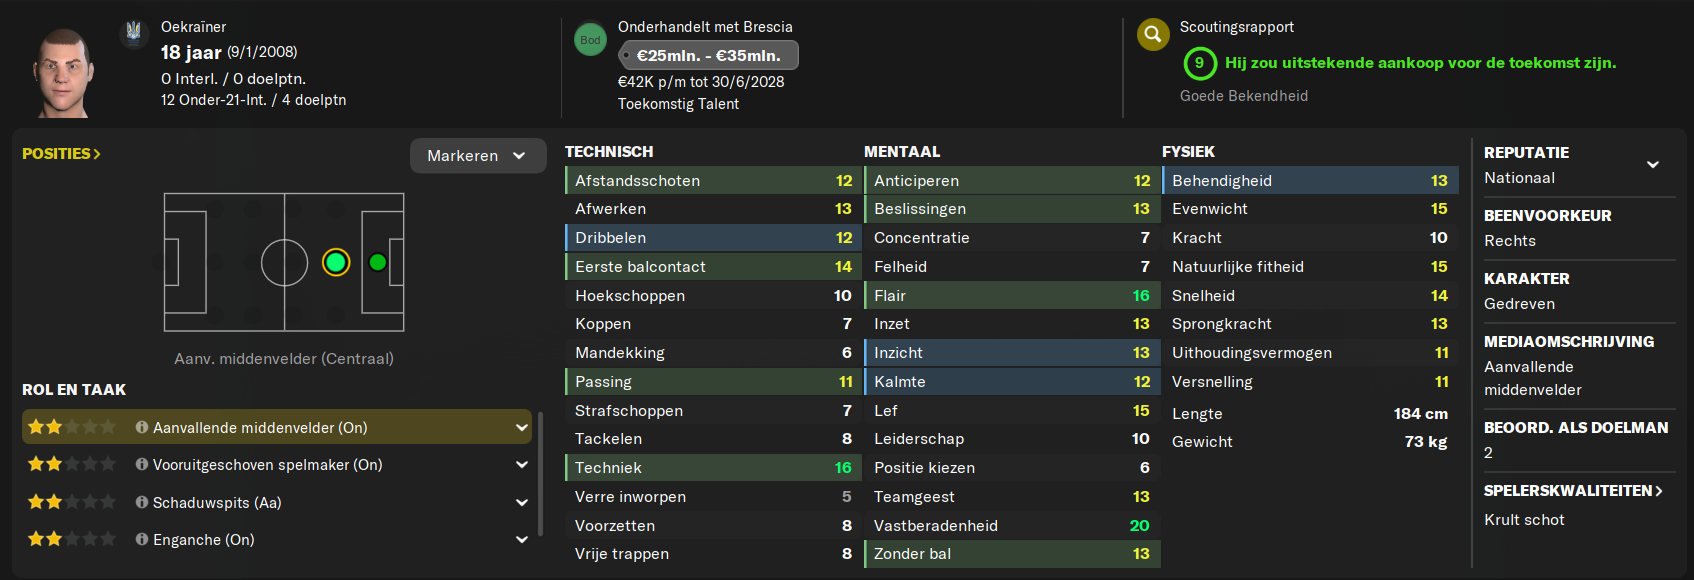Image resolution: width=1694 pixels, height=580 pixels.
Task: Select the striker position dot on pitch
Action: 377,262
